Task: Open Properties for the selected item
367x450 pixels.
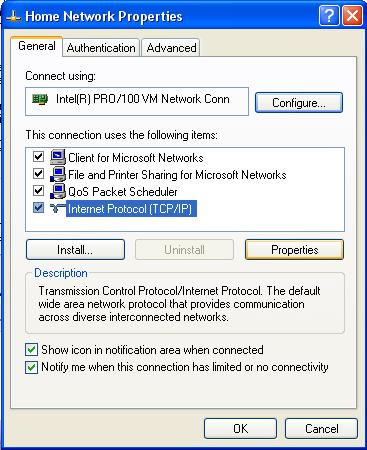Action: 294,250
